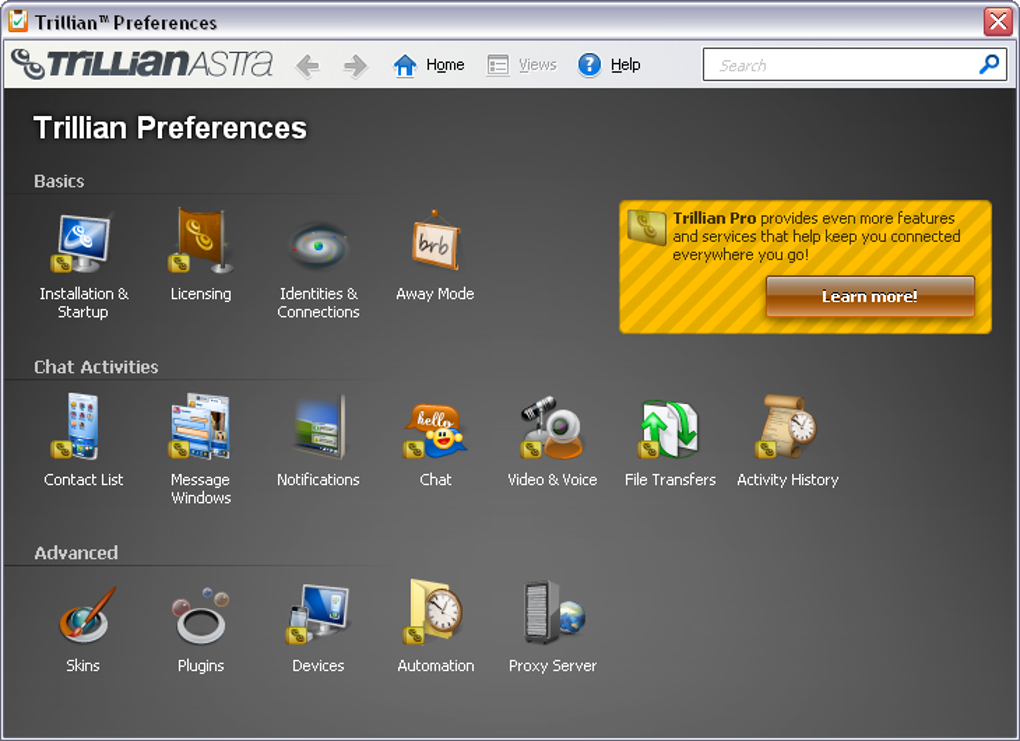Open Help from the toolbar
Screen dimensions: 1020x741
tap(610, 65)
